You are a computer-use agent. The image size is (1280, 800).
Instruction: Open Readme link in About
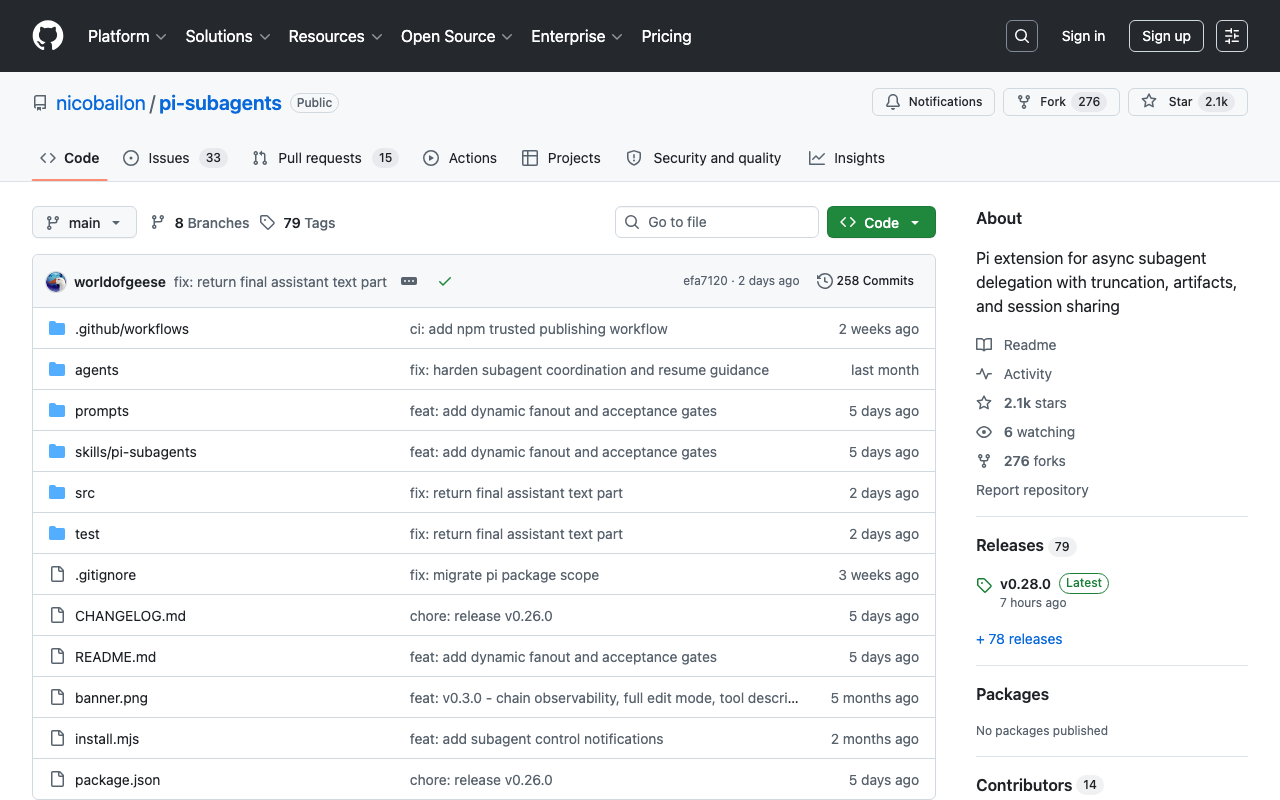(1016, 345)
